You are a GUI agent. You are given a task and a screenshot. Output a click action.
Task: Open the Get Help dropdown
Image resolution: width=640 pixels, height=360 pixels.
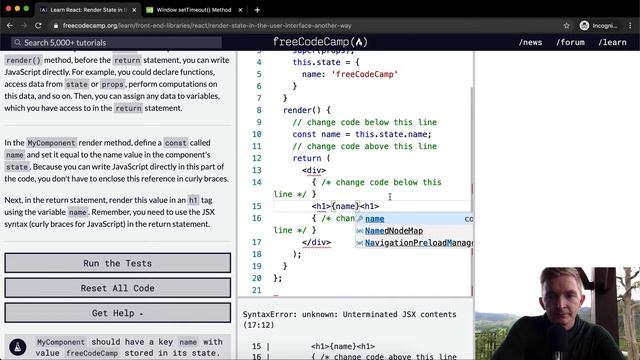click(x=118, y=313)
